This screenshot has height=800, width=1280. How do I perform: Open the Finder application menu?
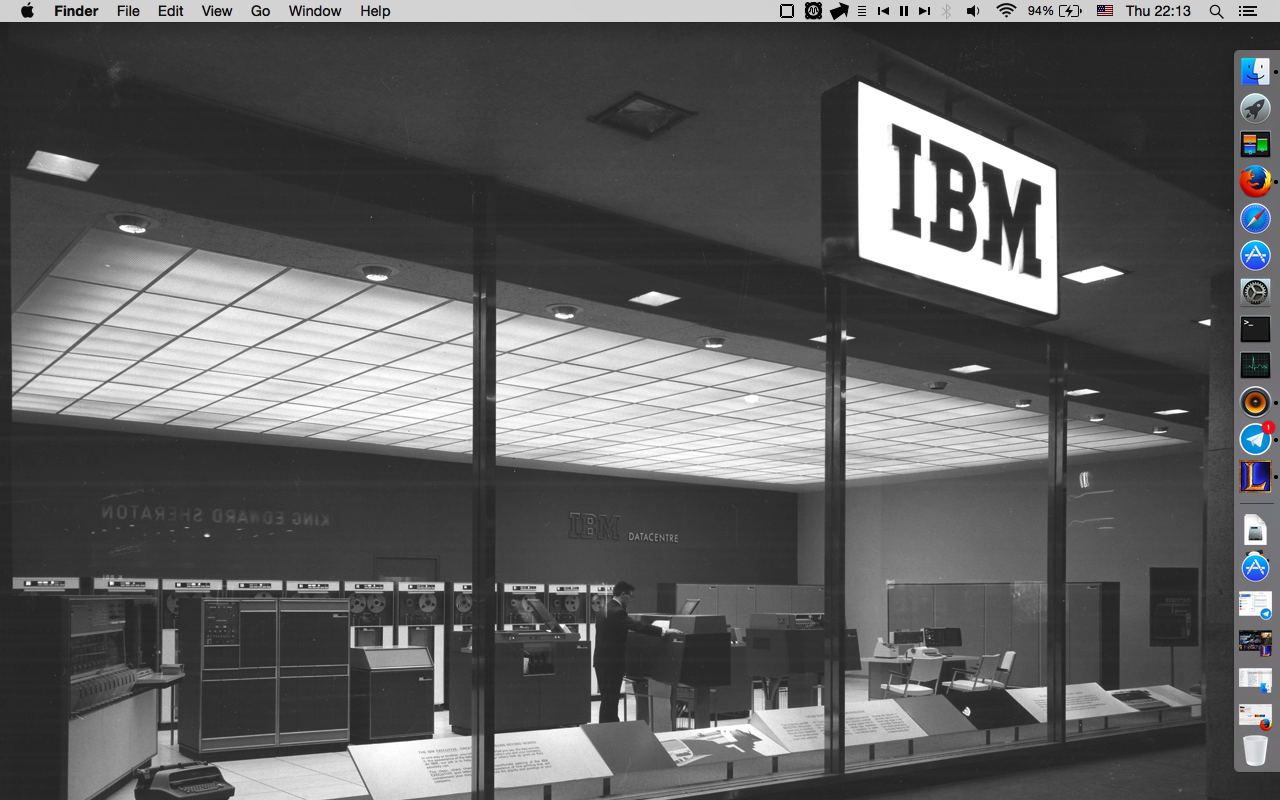tap(76, 11)
